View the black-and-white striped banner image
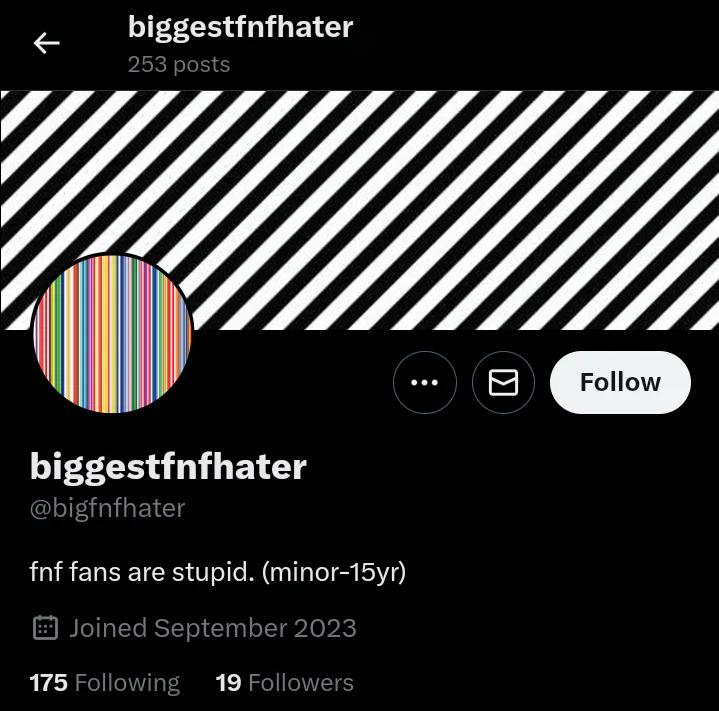 pos(360,210)
